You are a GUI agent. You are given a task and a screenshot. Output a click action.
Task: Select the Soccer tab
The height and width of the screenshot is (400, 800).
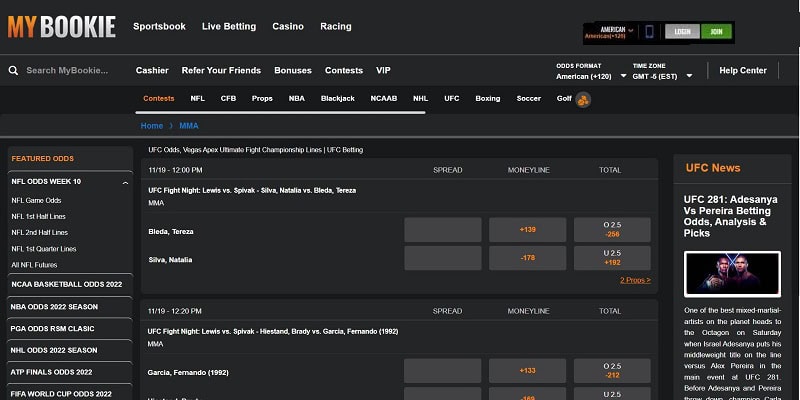pos(529,98)
